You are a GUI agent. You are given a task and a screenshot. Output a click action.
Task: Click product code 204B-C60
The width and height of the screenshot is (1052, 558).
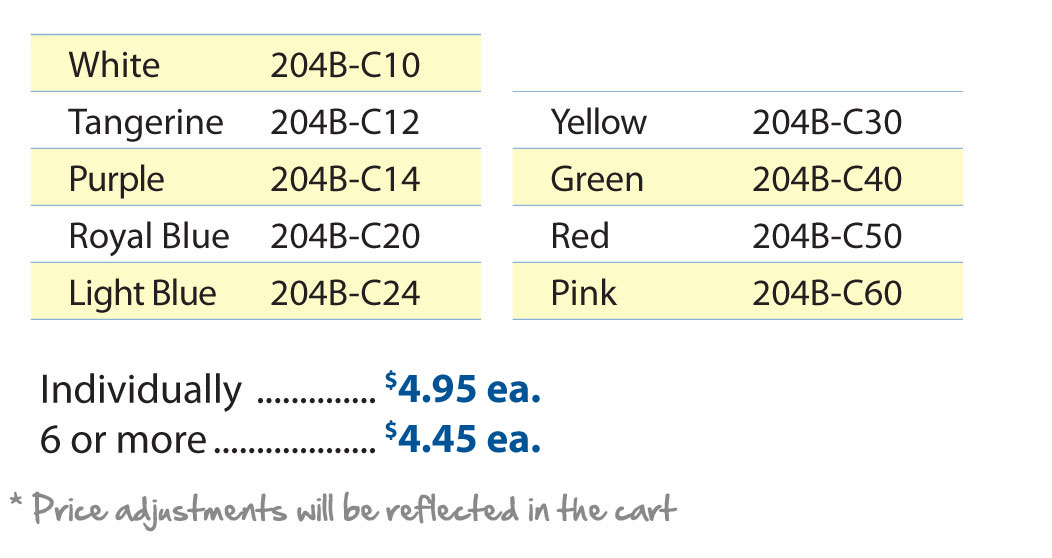point(827,293)
